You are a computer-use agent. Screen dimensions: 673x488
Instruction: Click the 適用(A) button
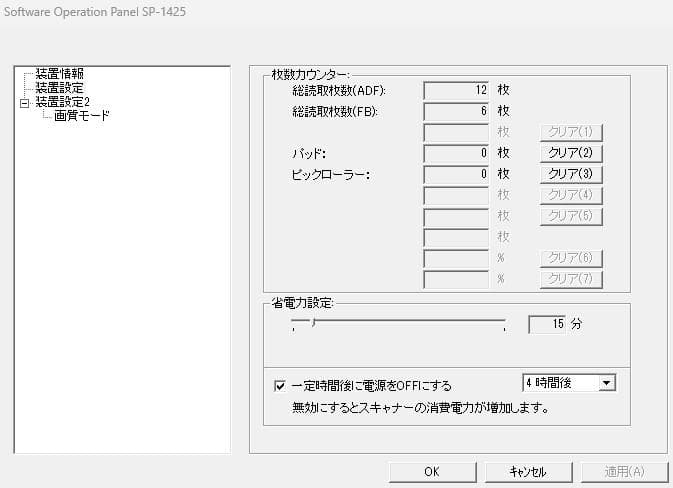coord(622,471)
